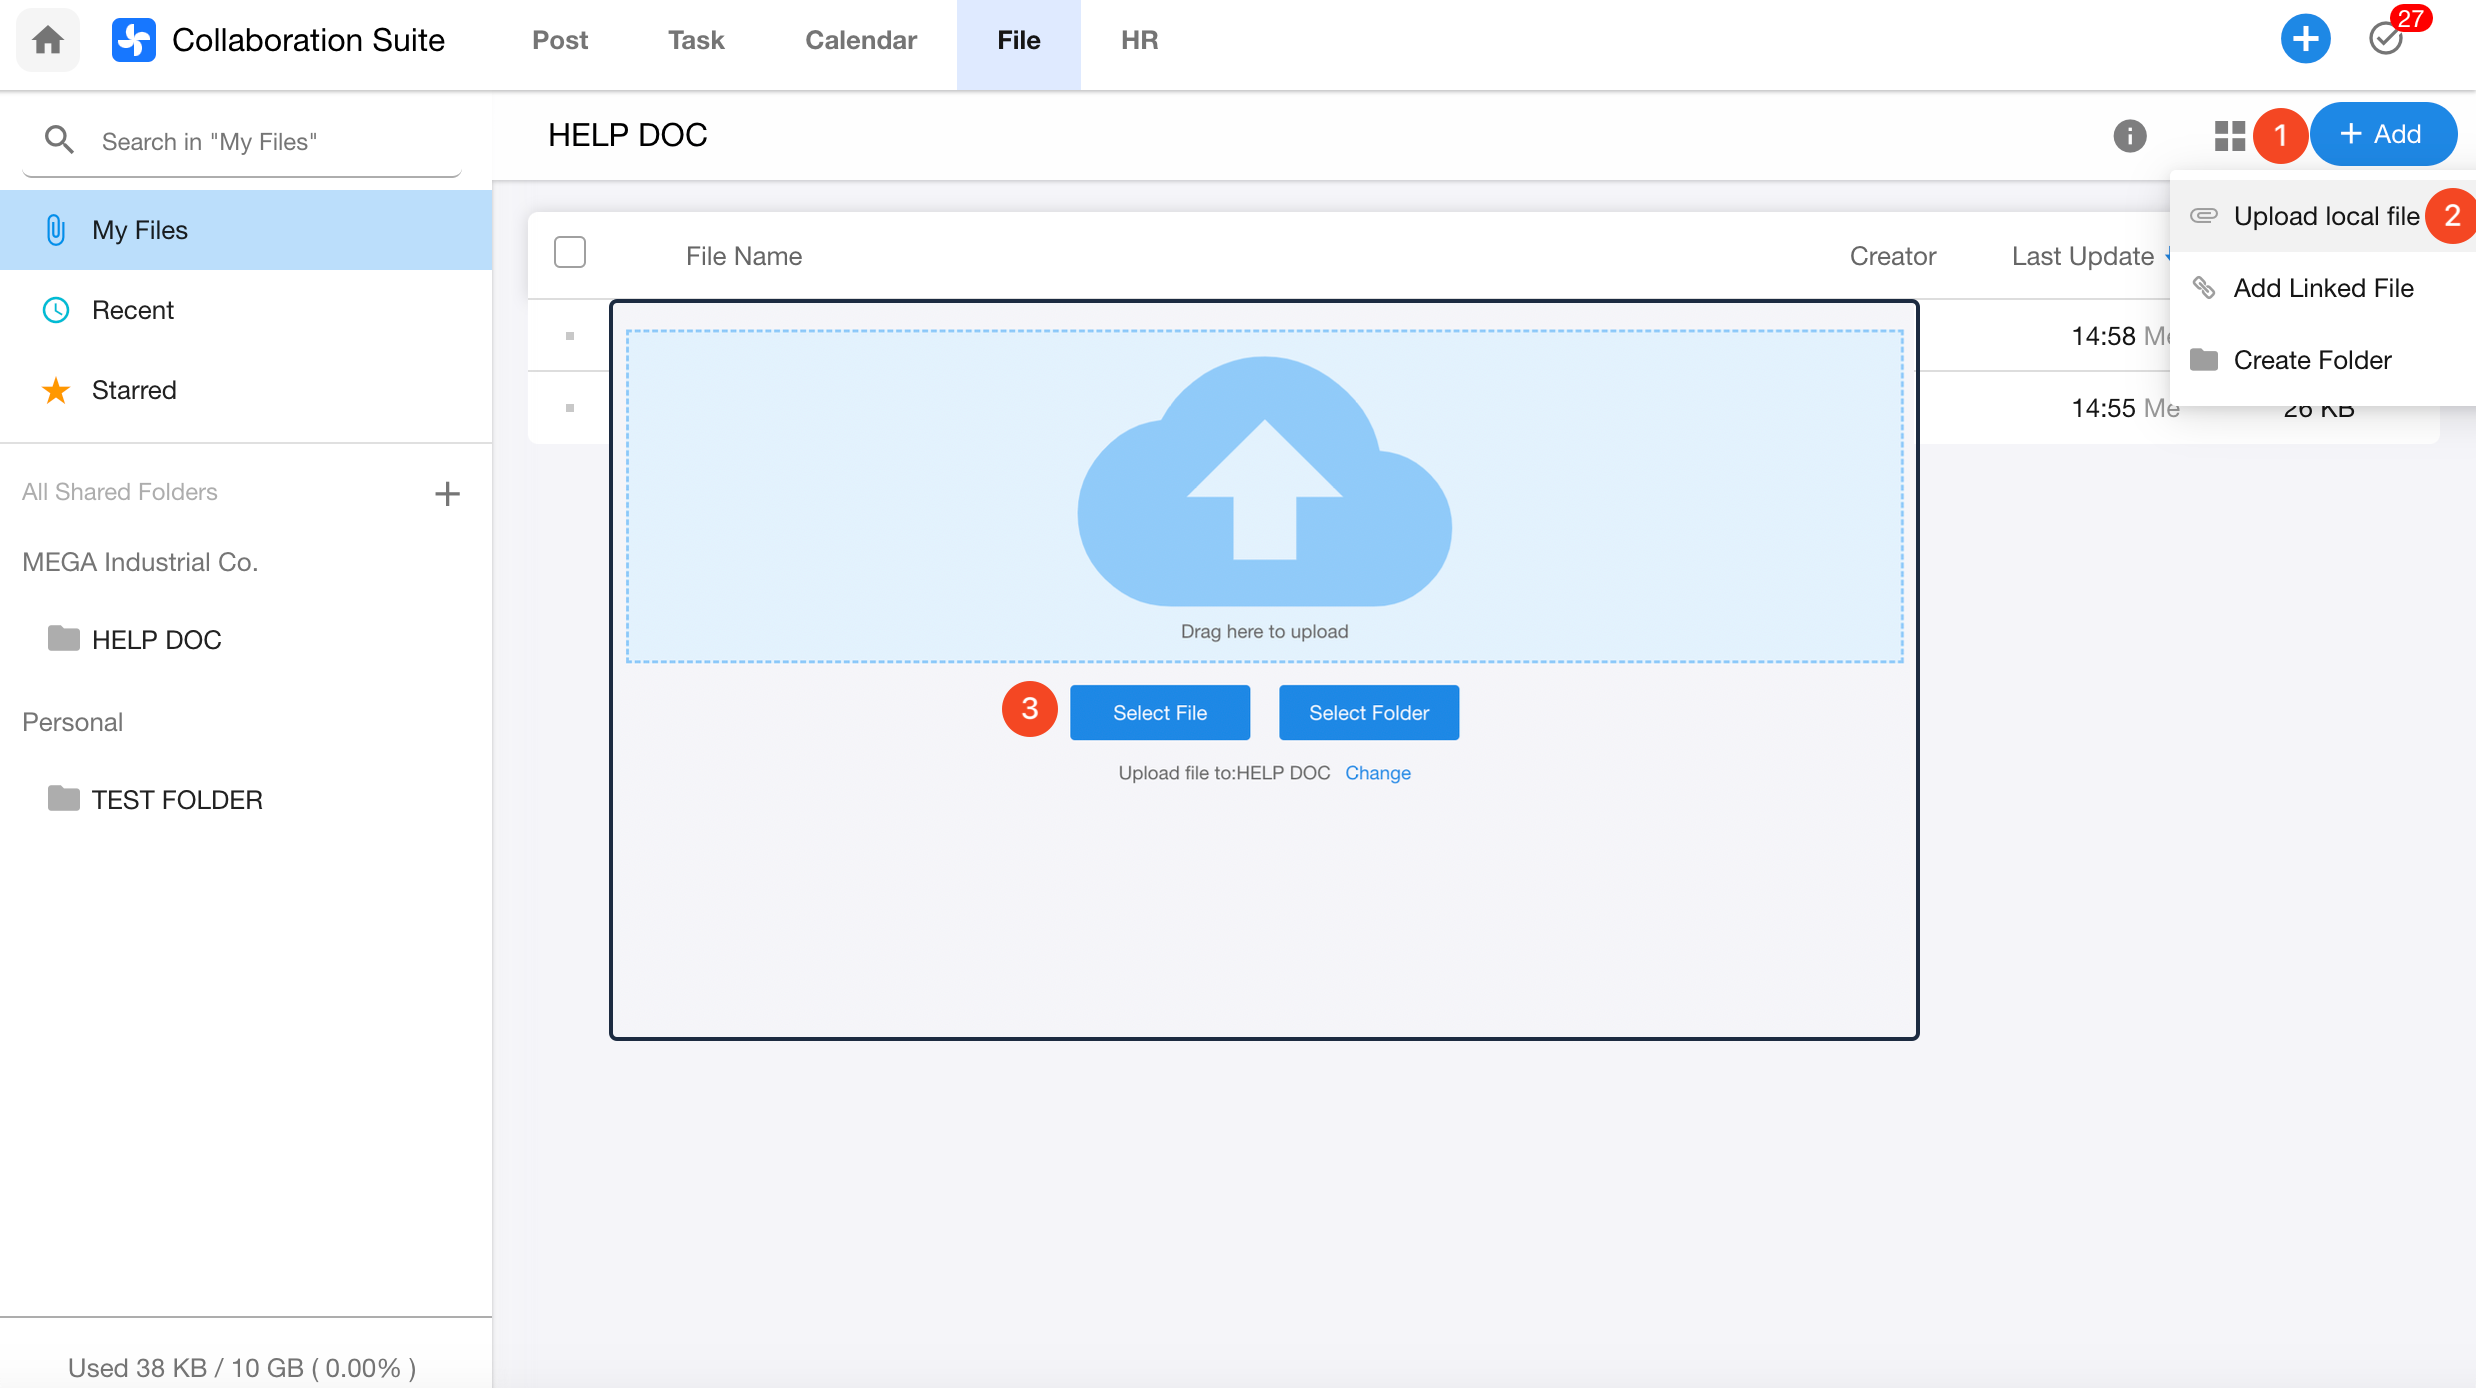Click the blue plus create icon
The height and width of the screenshot is (1388, 2476).
[x=2305, y=39]
